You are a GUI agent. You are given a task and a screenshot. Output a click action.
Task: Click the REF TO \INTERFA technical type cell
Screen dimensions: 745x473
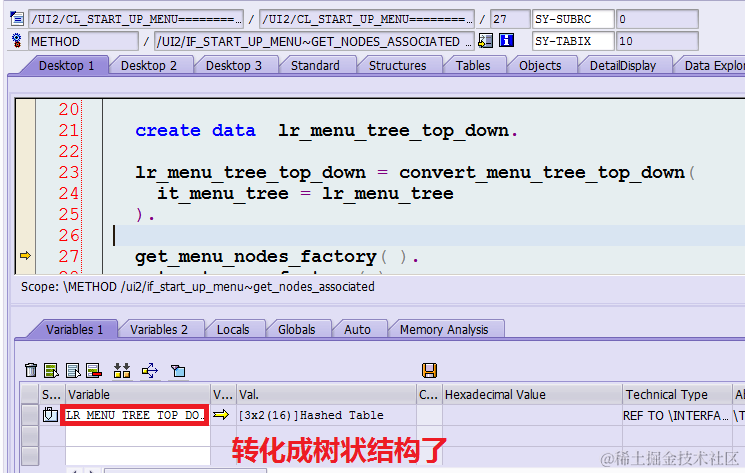pyautogui.click(x=677, y=415)
